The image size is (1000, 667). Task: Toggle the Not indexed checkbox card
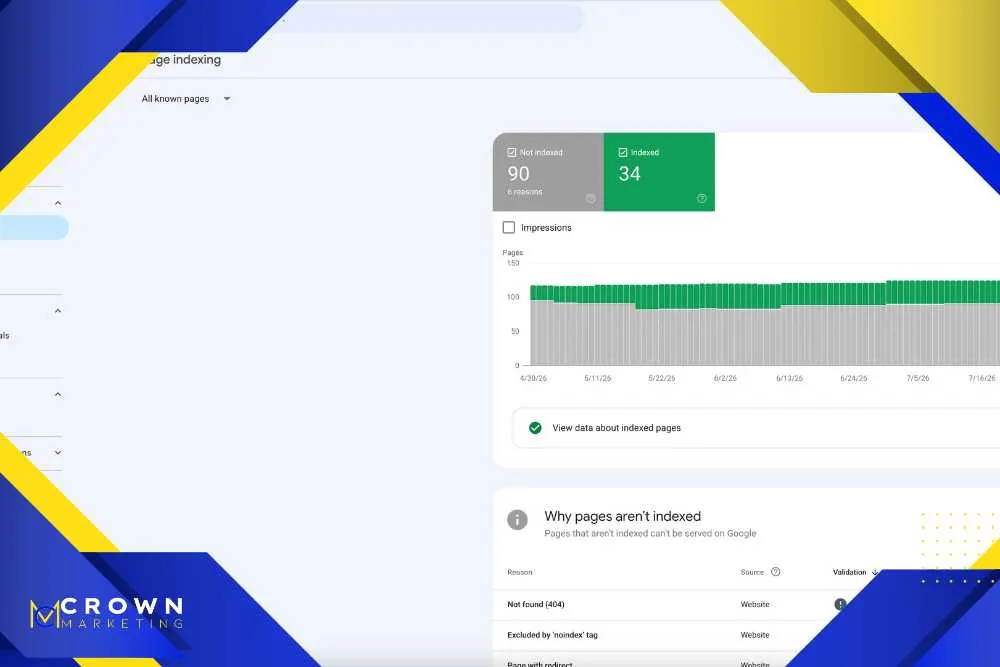point(548,172)
